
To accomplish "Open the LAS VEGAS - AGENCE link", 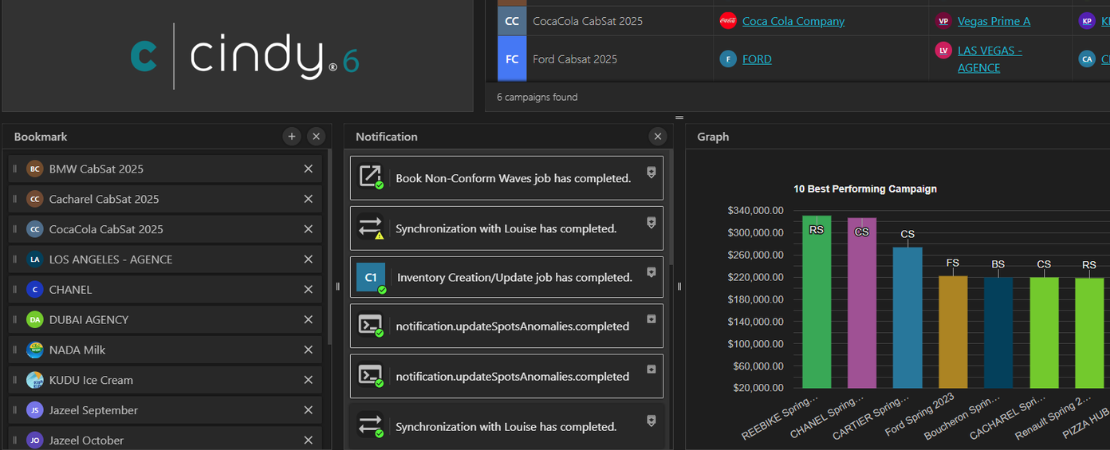I will click(x=990, y=59).
